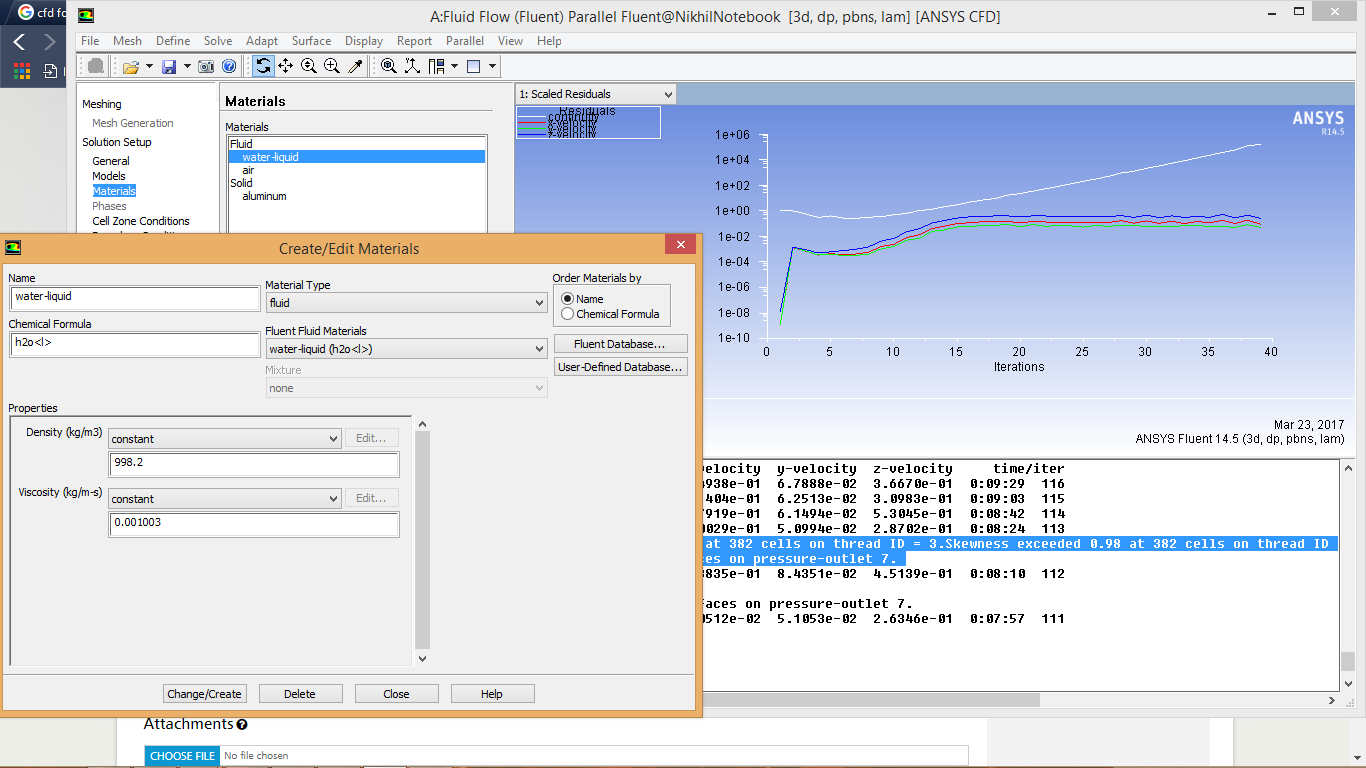Open the Fluent help icon
Viewport: 1366px width, 768px height.
[x=228, y=66]
